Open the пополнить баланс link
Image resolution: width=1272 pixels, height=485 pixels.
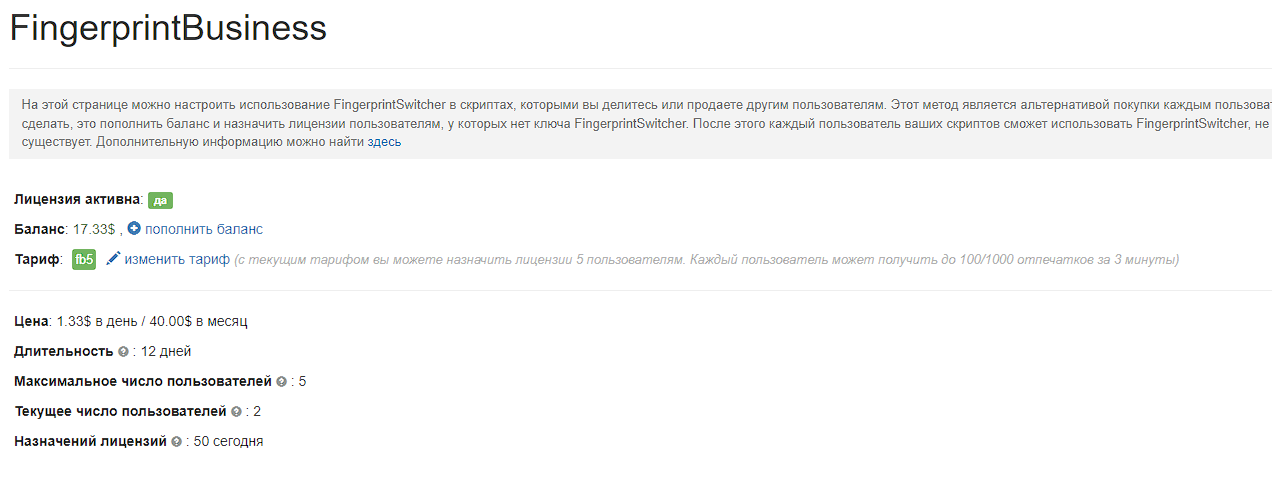(204, 229)
